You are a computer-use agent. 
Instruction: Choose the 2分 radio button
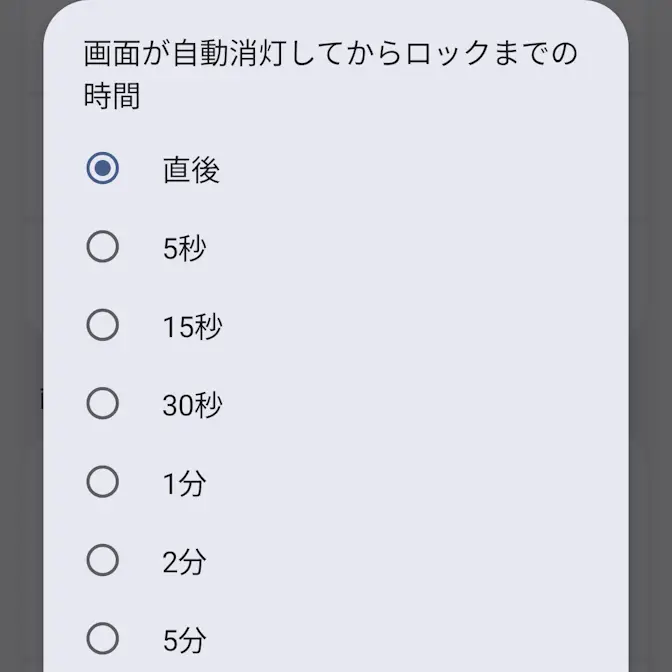pyautogui.click(x=102, y=561)
